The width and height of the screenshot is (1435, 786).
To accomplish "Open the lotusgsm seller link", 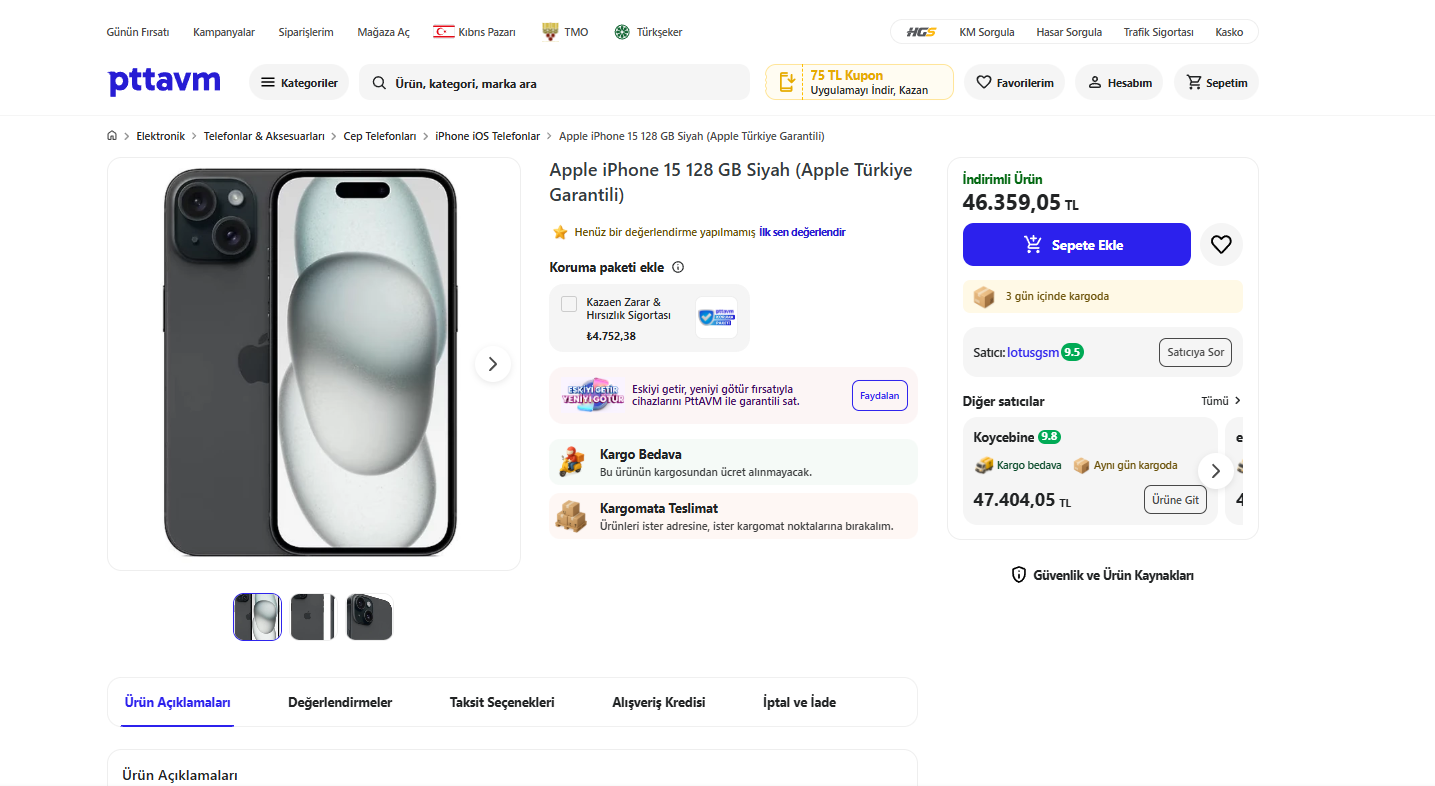I will tap(1031, 353).
